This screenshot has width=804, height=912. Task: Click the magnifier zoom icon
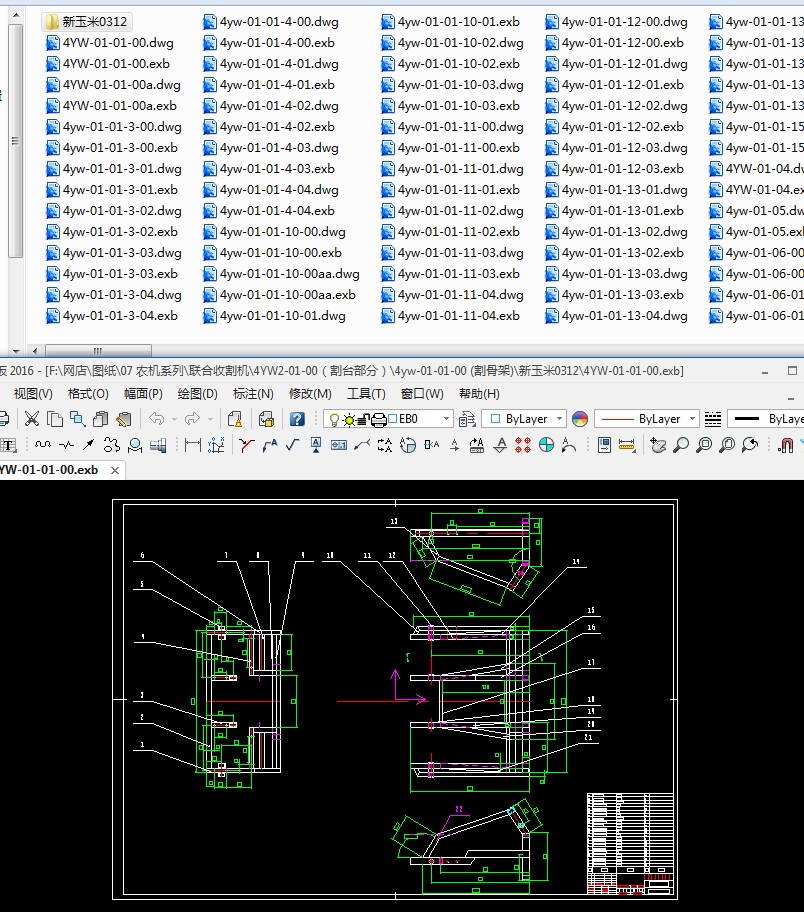tap(681, 445)
